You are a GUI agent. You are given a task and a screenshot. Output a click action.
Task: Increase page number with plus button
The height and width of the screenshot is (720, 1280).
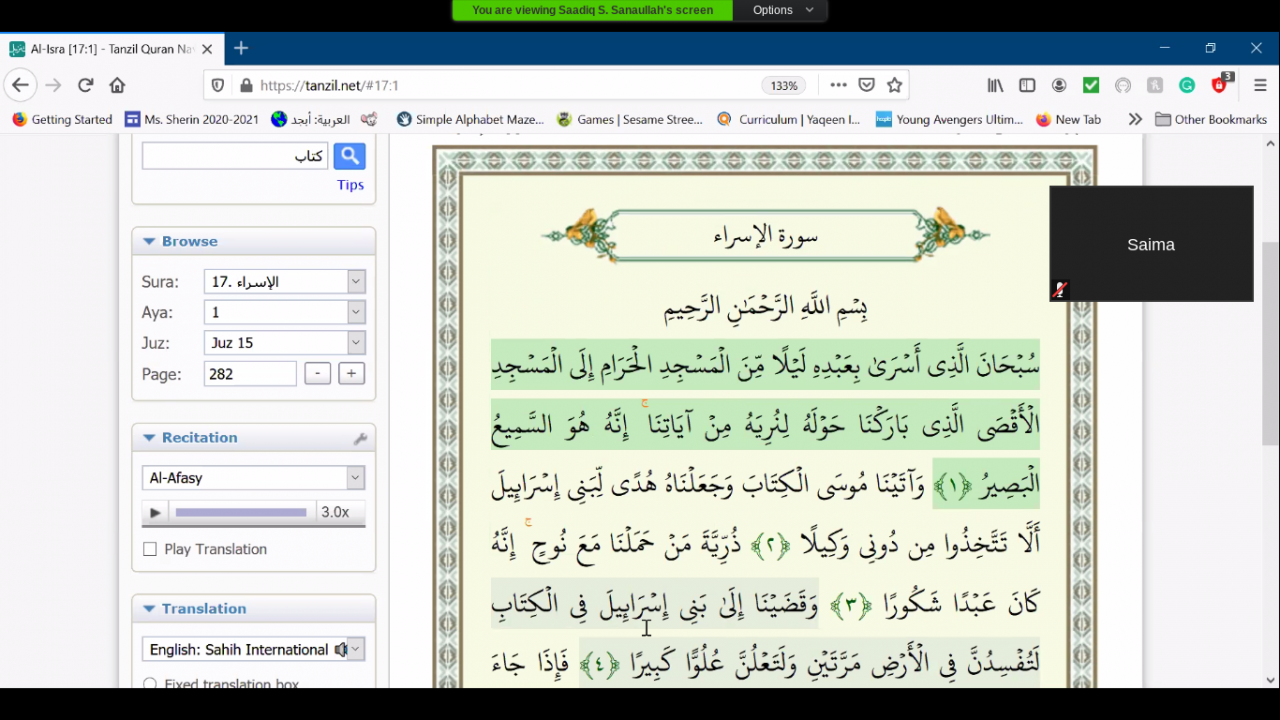(x=351, y=374)
